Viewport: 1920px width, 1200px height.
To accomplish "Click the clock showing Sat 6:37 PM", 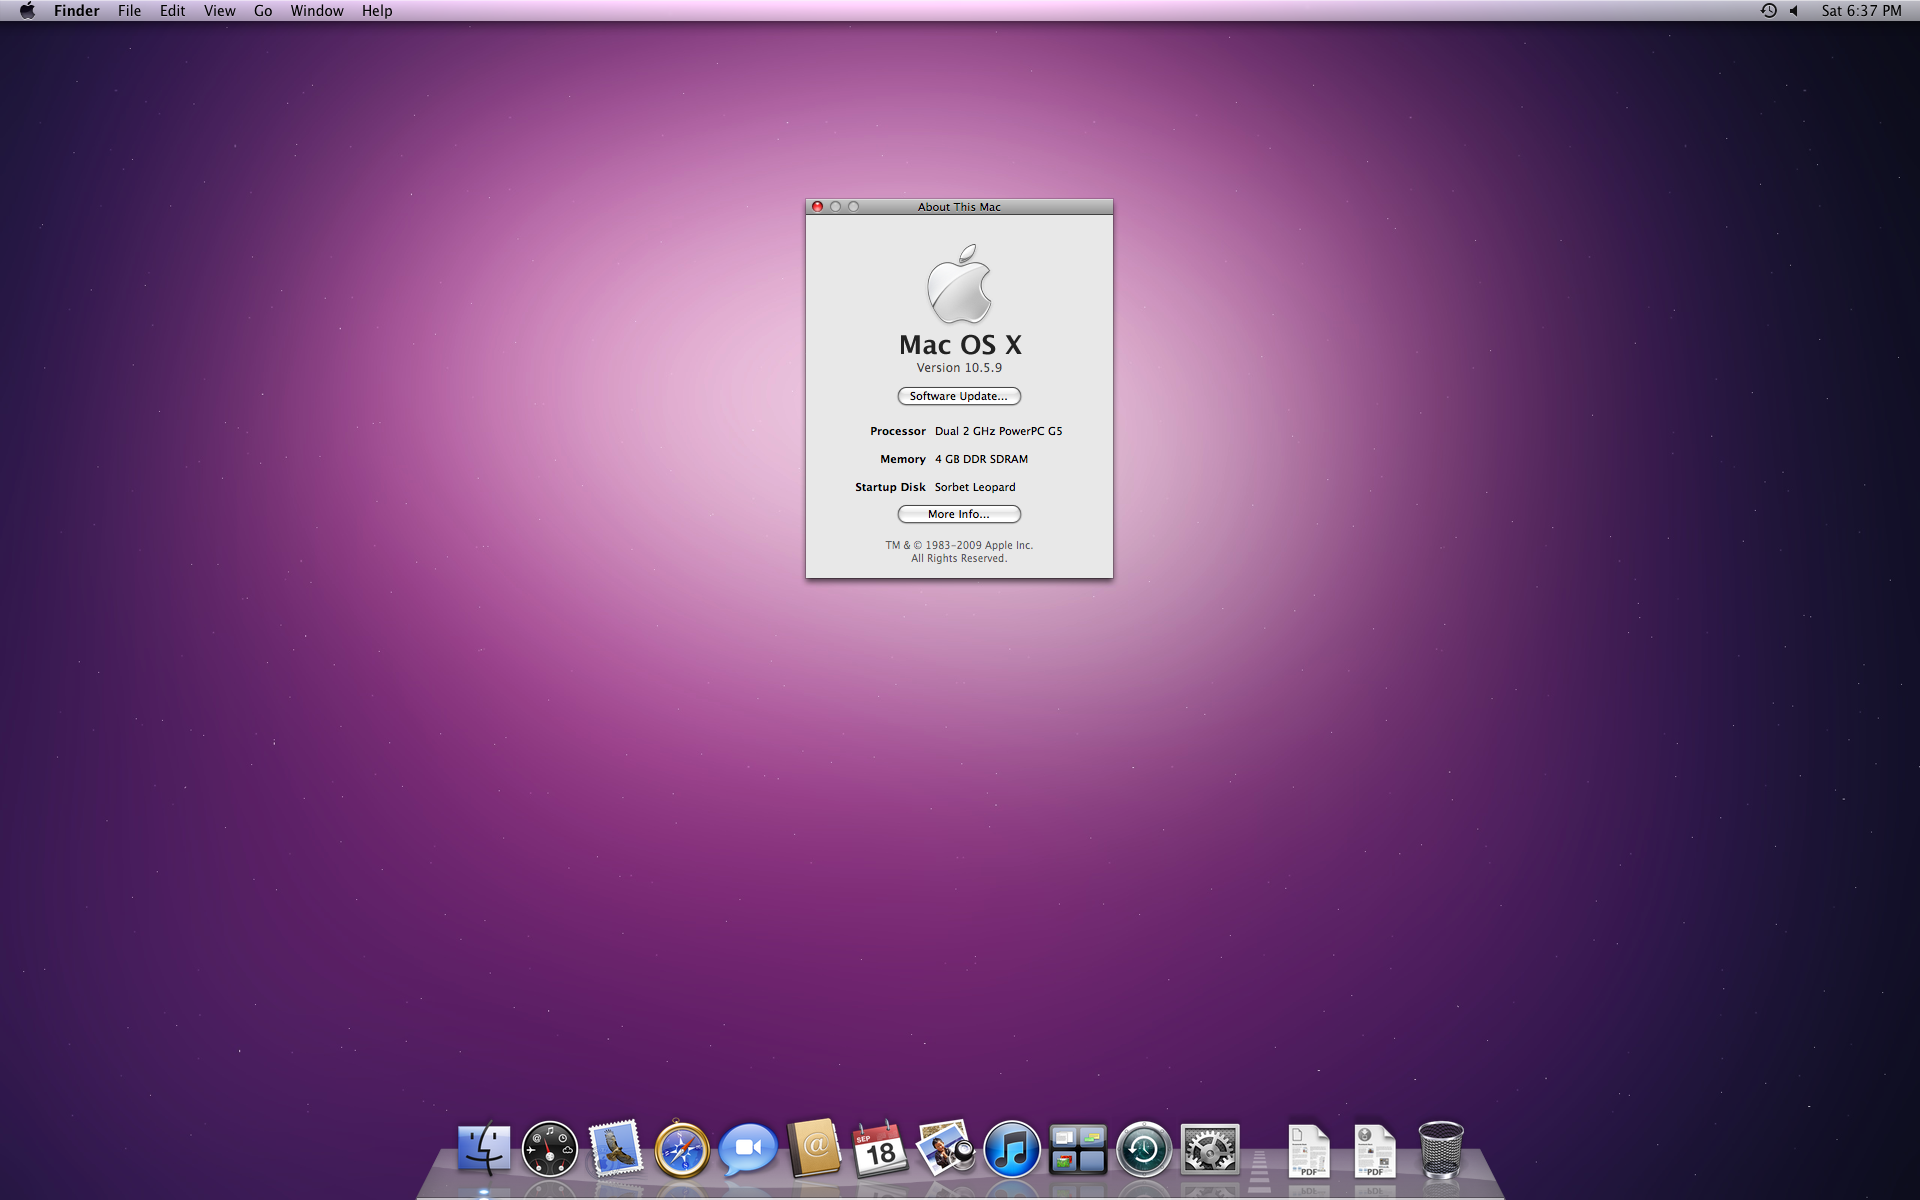I will tap(1861, 11).
